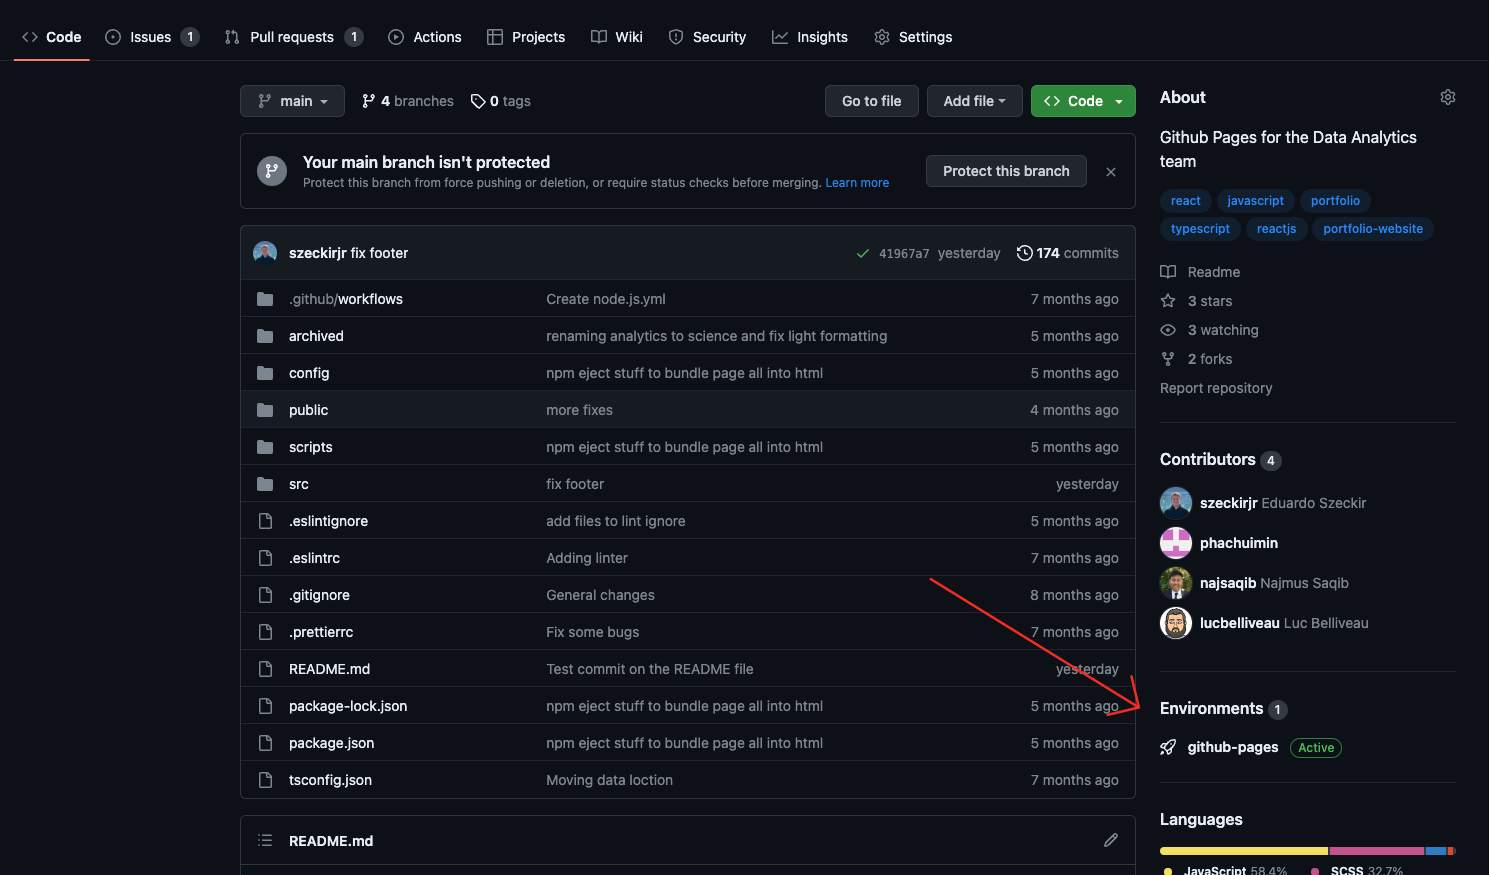Open the Issues tab
This screenshot has height=875, width=1490.
click(152, 37)
